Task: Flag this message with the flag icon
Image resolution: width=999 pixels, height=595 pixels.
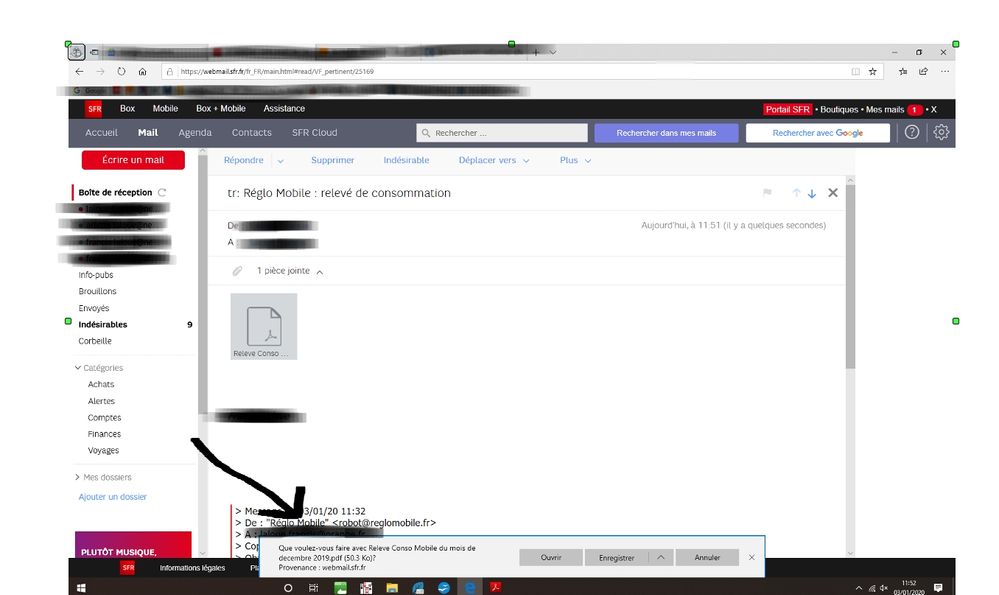Action: tap(767, 192)
